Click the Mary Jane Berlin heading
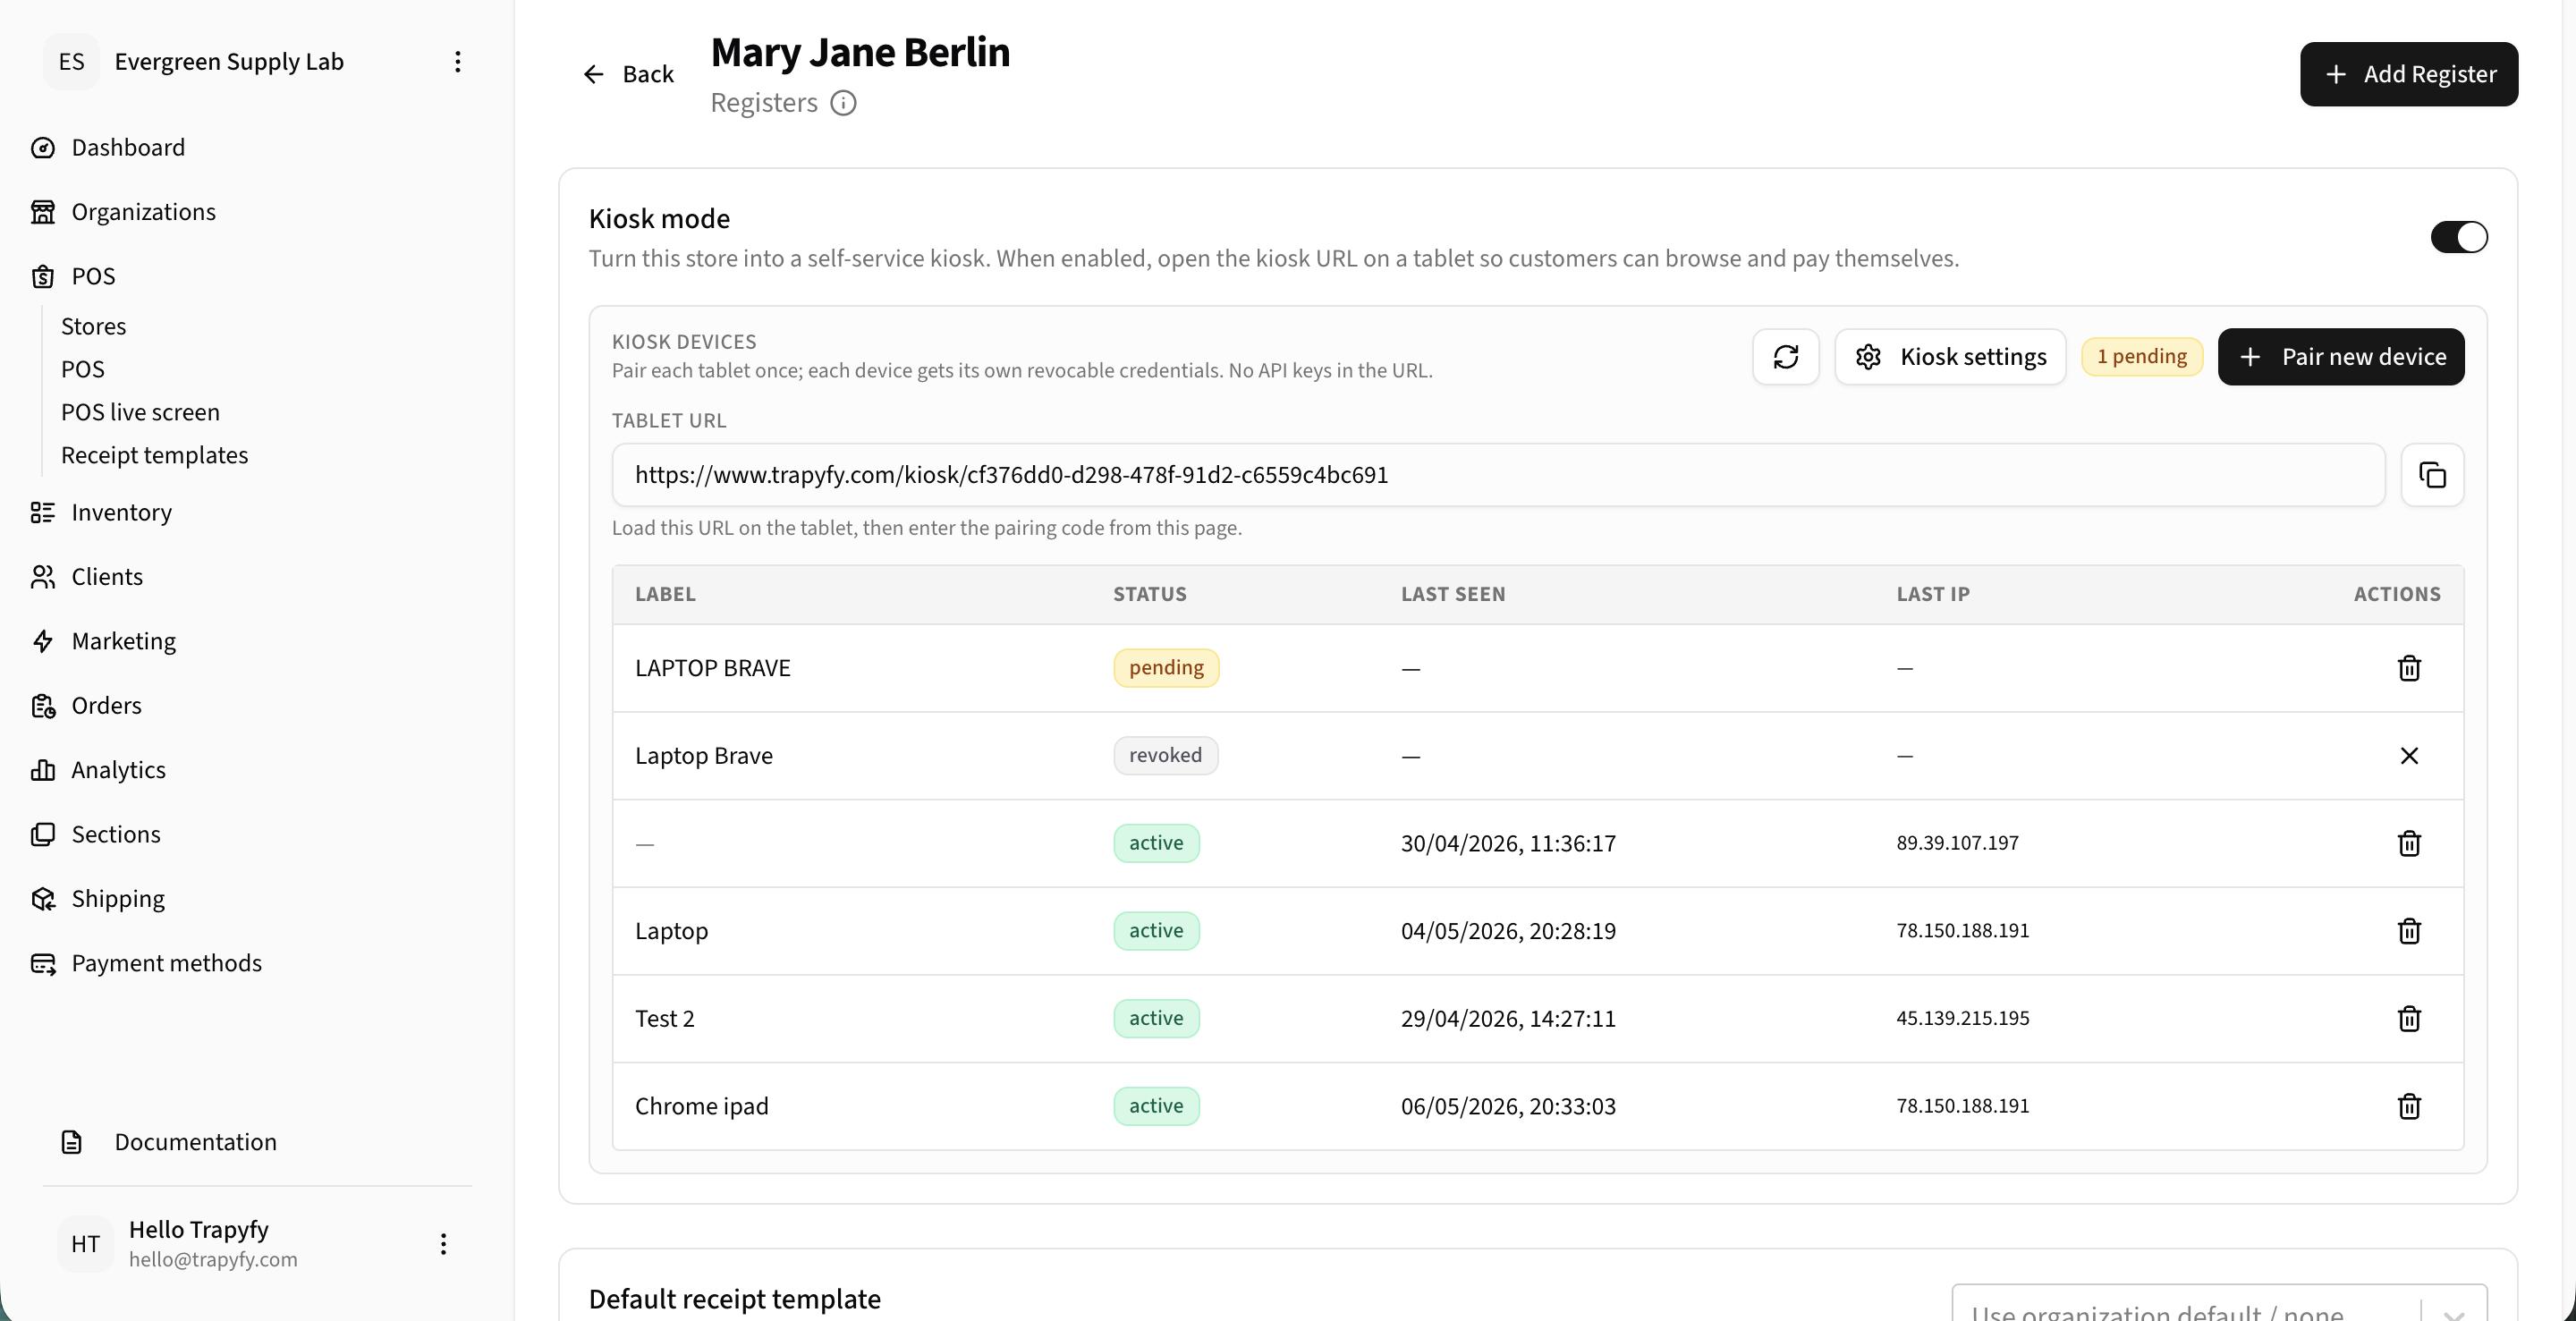This screenshot has width=2576, height=1321. pos(860,52)
